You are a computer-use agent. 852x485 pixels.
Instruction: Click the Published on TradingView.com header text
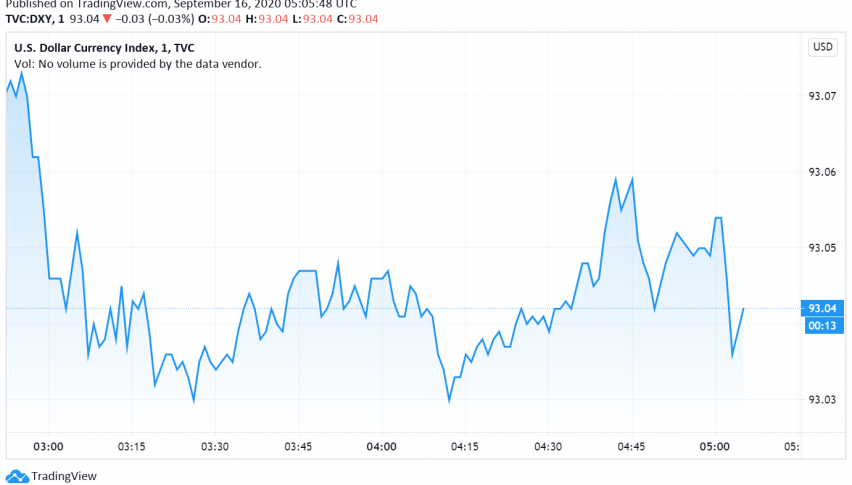tap(181, 4)
